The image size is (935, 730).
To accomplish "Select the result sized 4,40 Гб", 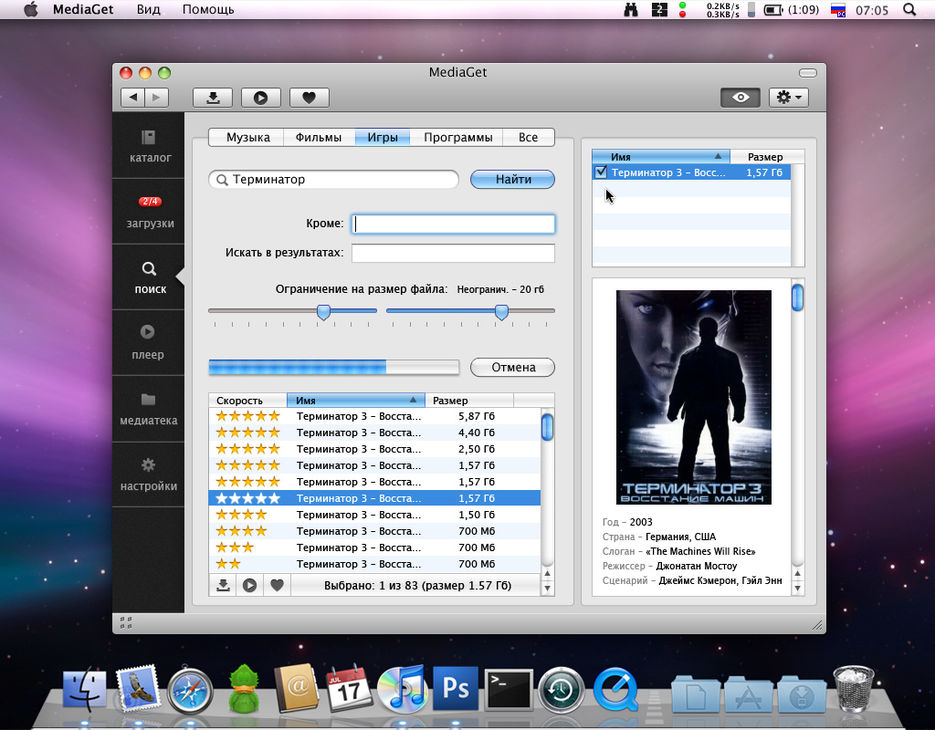I will (x=374, y=432).
